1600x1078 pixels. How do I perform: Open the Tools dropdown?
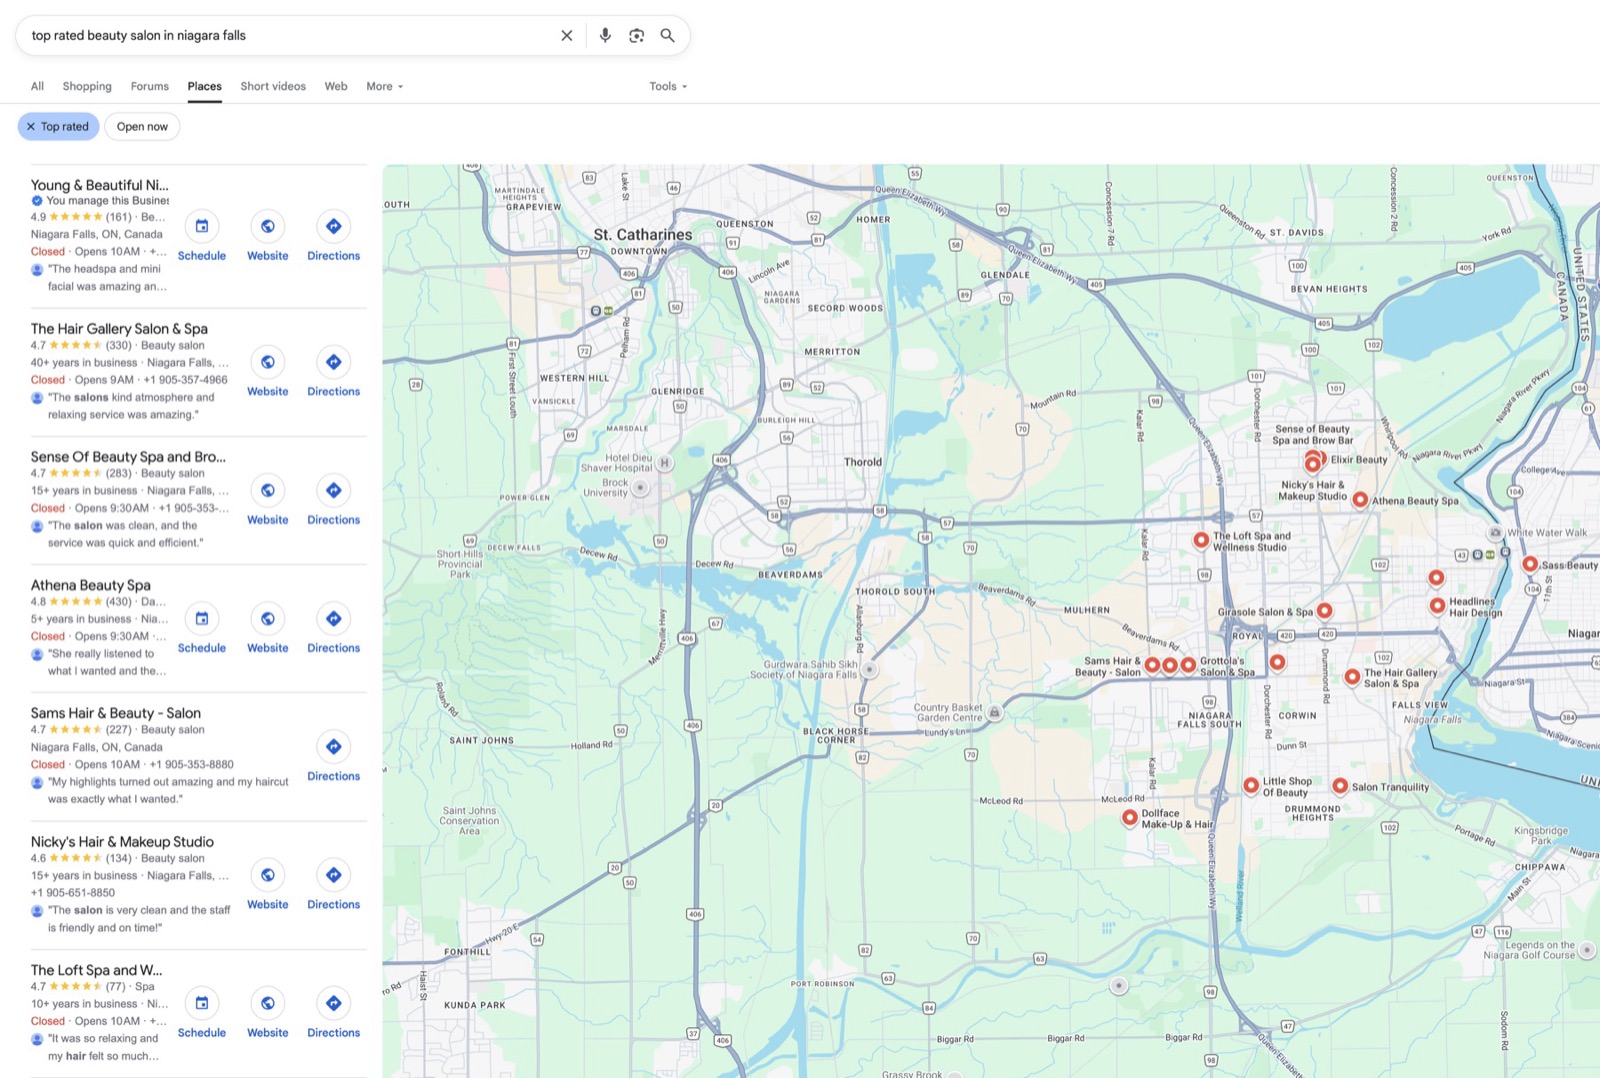(x=668, y=86)
